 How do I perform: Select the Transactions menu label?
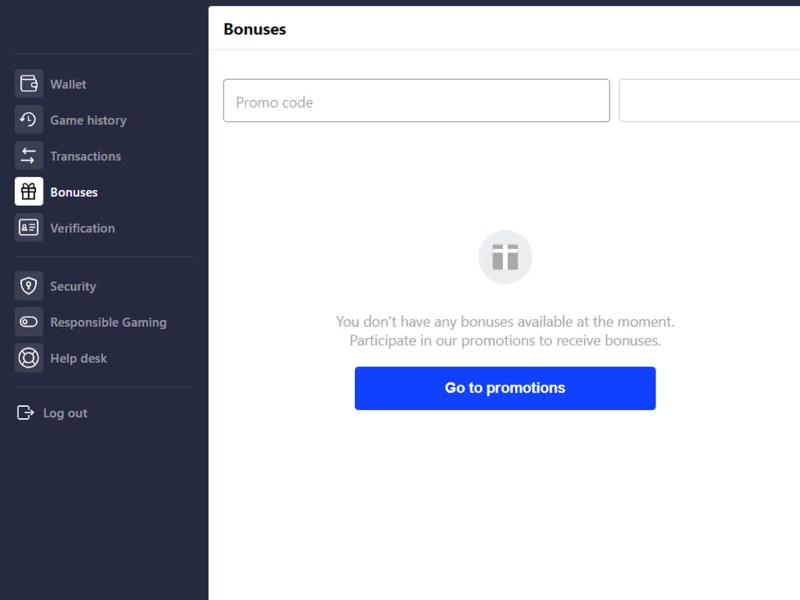(x=85, y=157)
